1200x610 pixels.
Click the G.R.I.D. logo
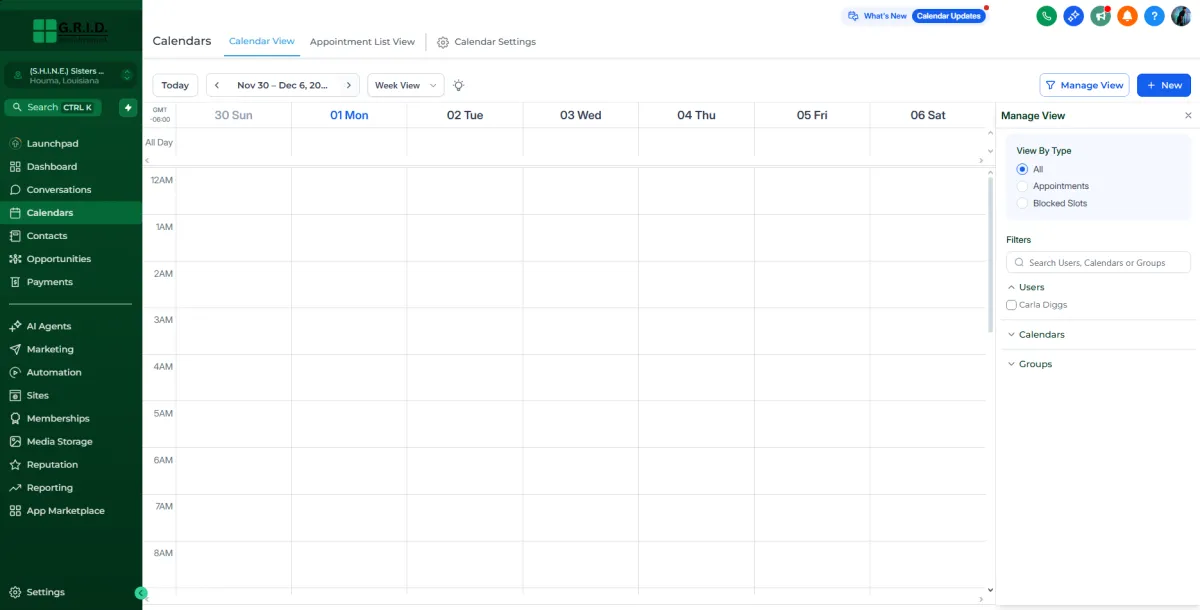70,29
